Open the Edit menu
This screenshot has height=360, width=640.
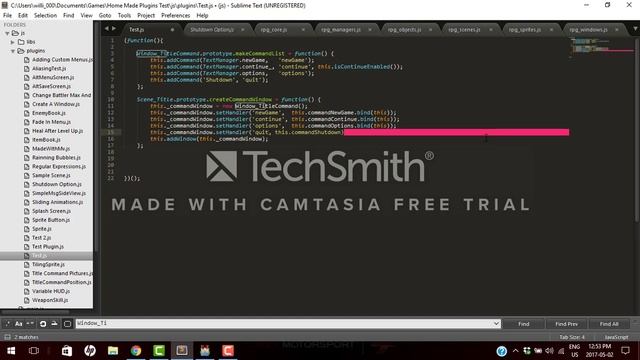point(23,16)
